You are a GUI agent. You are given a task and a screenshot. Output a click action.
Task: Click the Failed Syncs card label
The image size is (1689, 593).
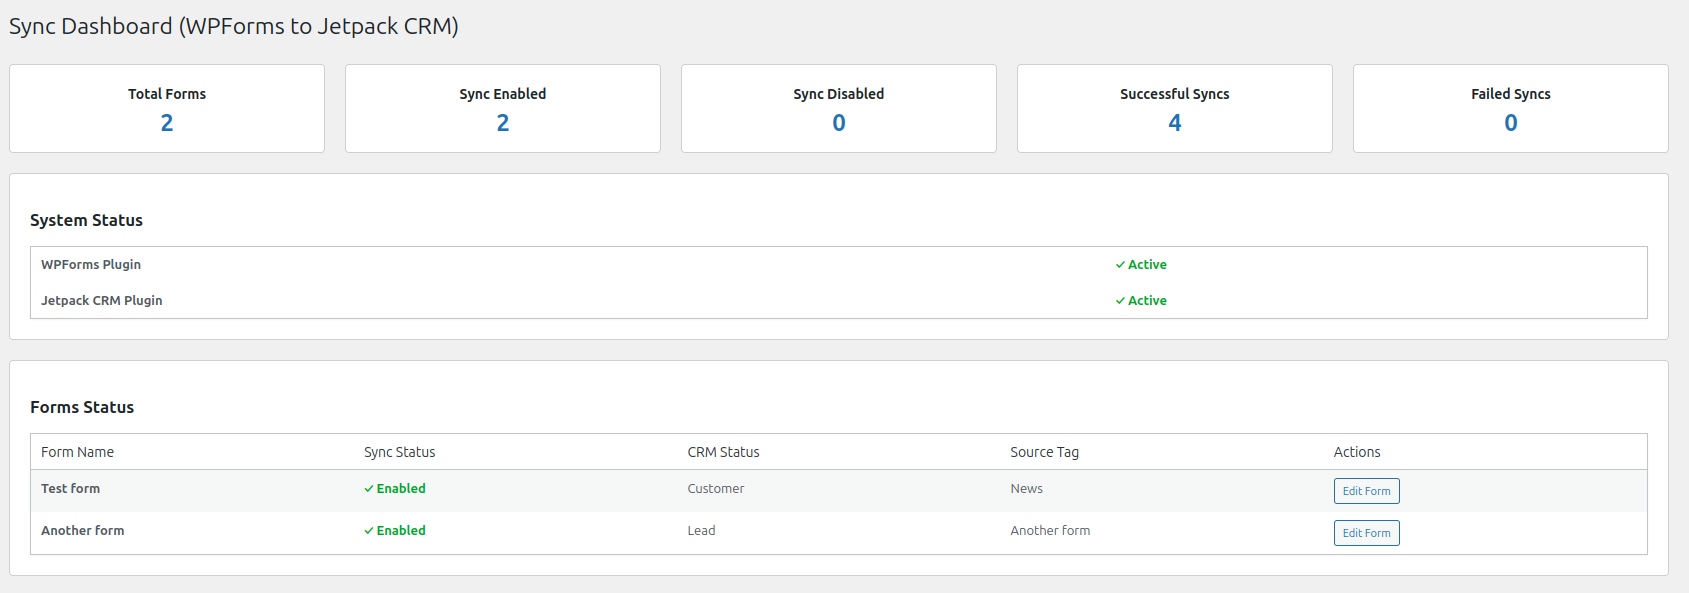coord(1511,94)
